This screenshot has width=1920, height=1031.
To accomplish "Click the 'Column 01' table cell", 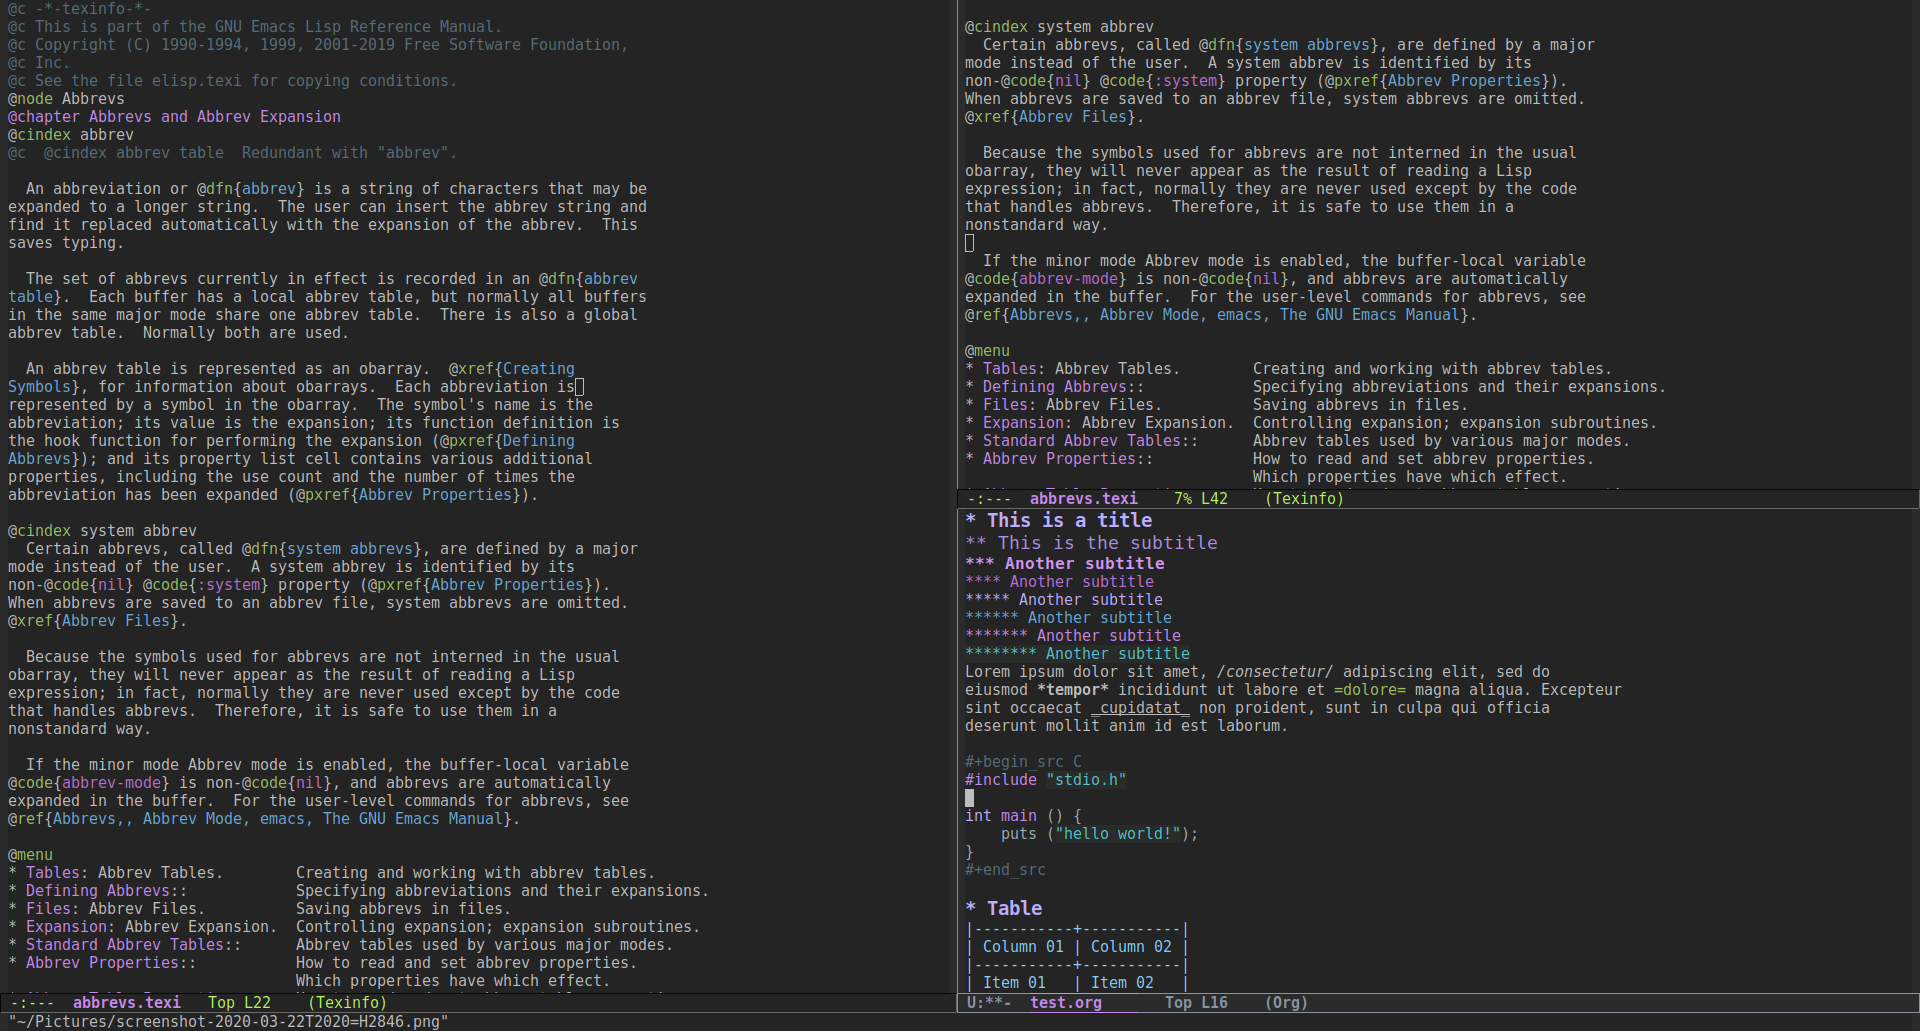I will [1023, 946].
